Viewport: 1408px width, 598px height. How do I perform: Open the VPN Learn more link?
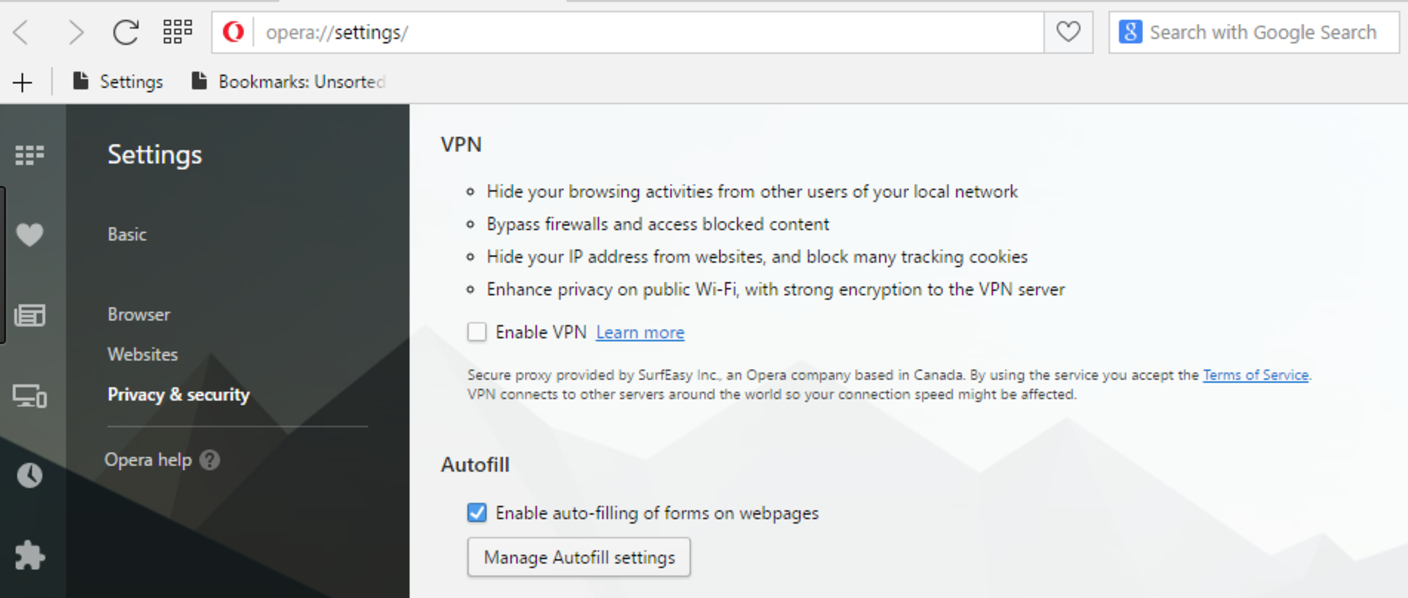click(640, 333)
